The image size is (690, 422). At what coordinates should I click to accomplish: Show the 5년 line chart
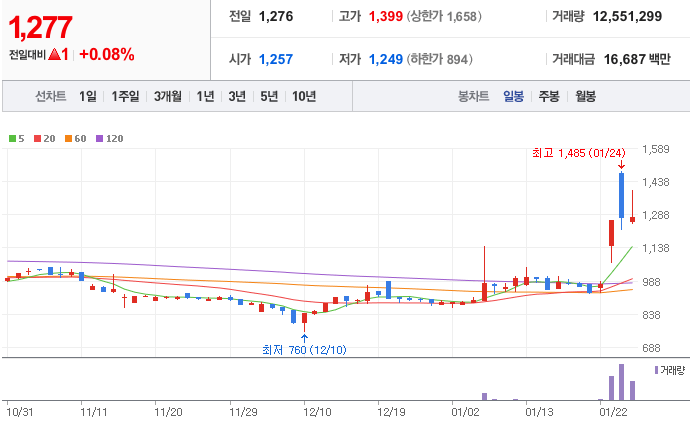(x=269, y=96)
